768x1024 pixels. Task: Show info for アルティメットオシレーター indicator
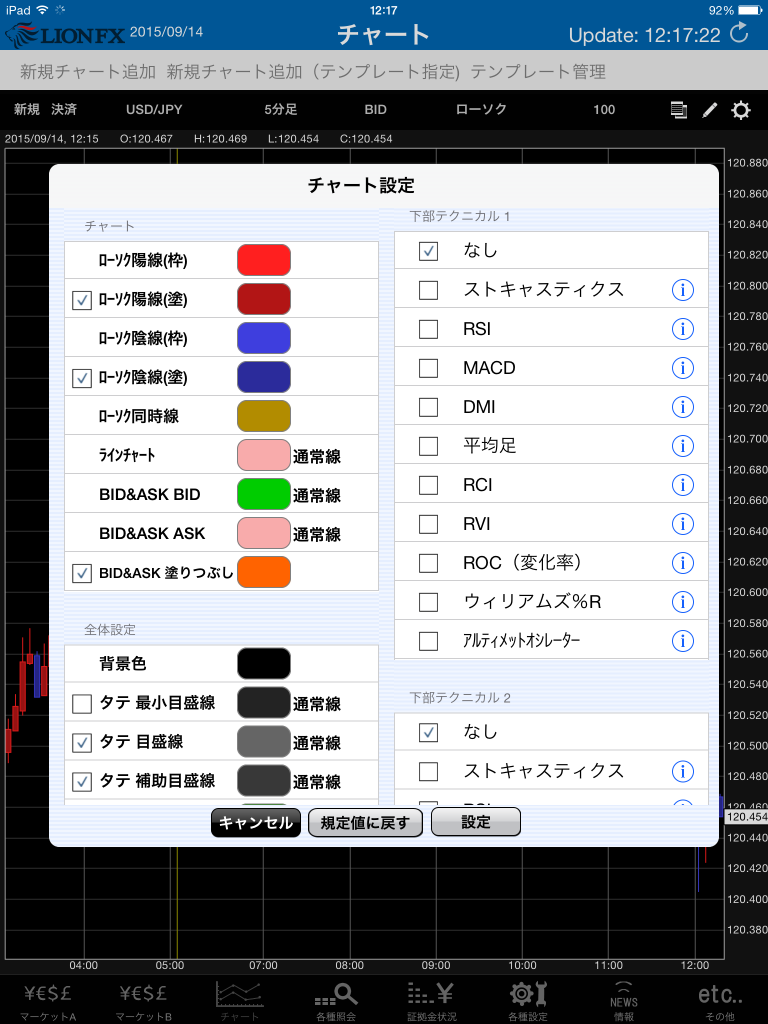coord(682,641)
